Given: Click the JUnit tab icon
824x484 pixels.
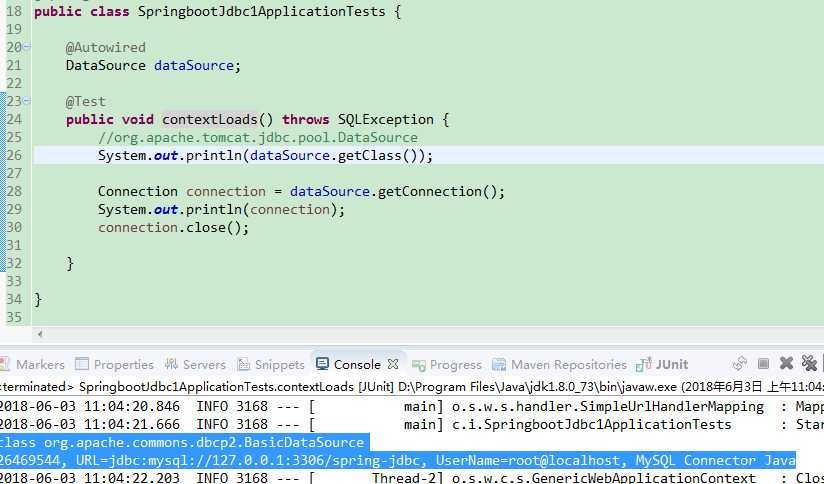Looking at the screenshot, I should (x=644, y=364).
